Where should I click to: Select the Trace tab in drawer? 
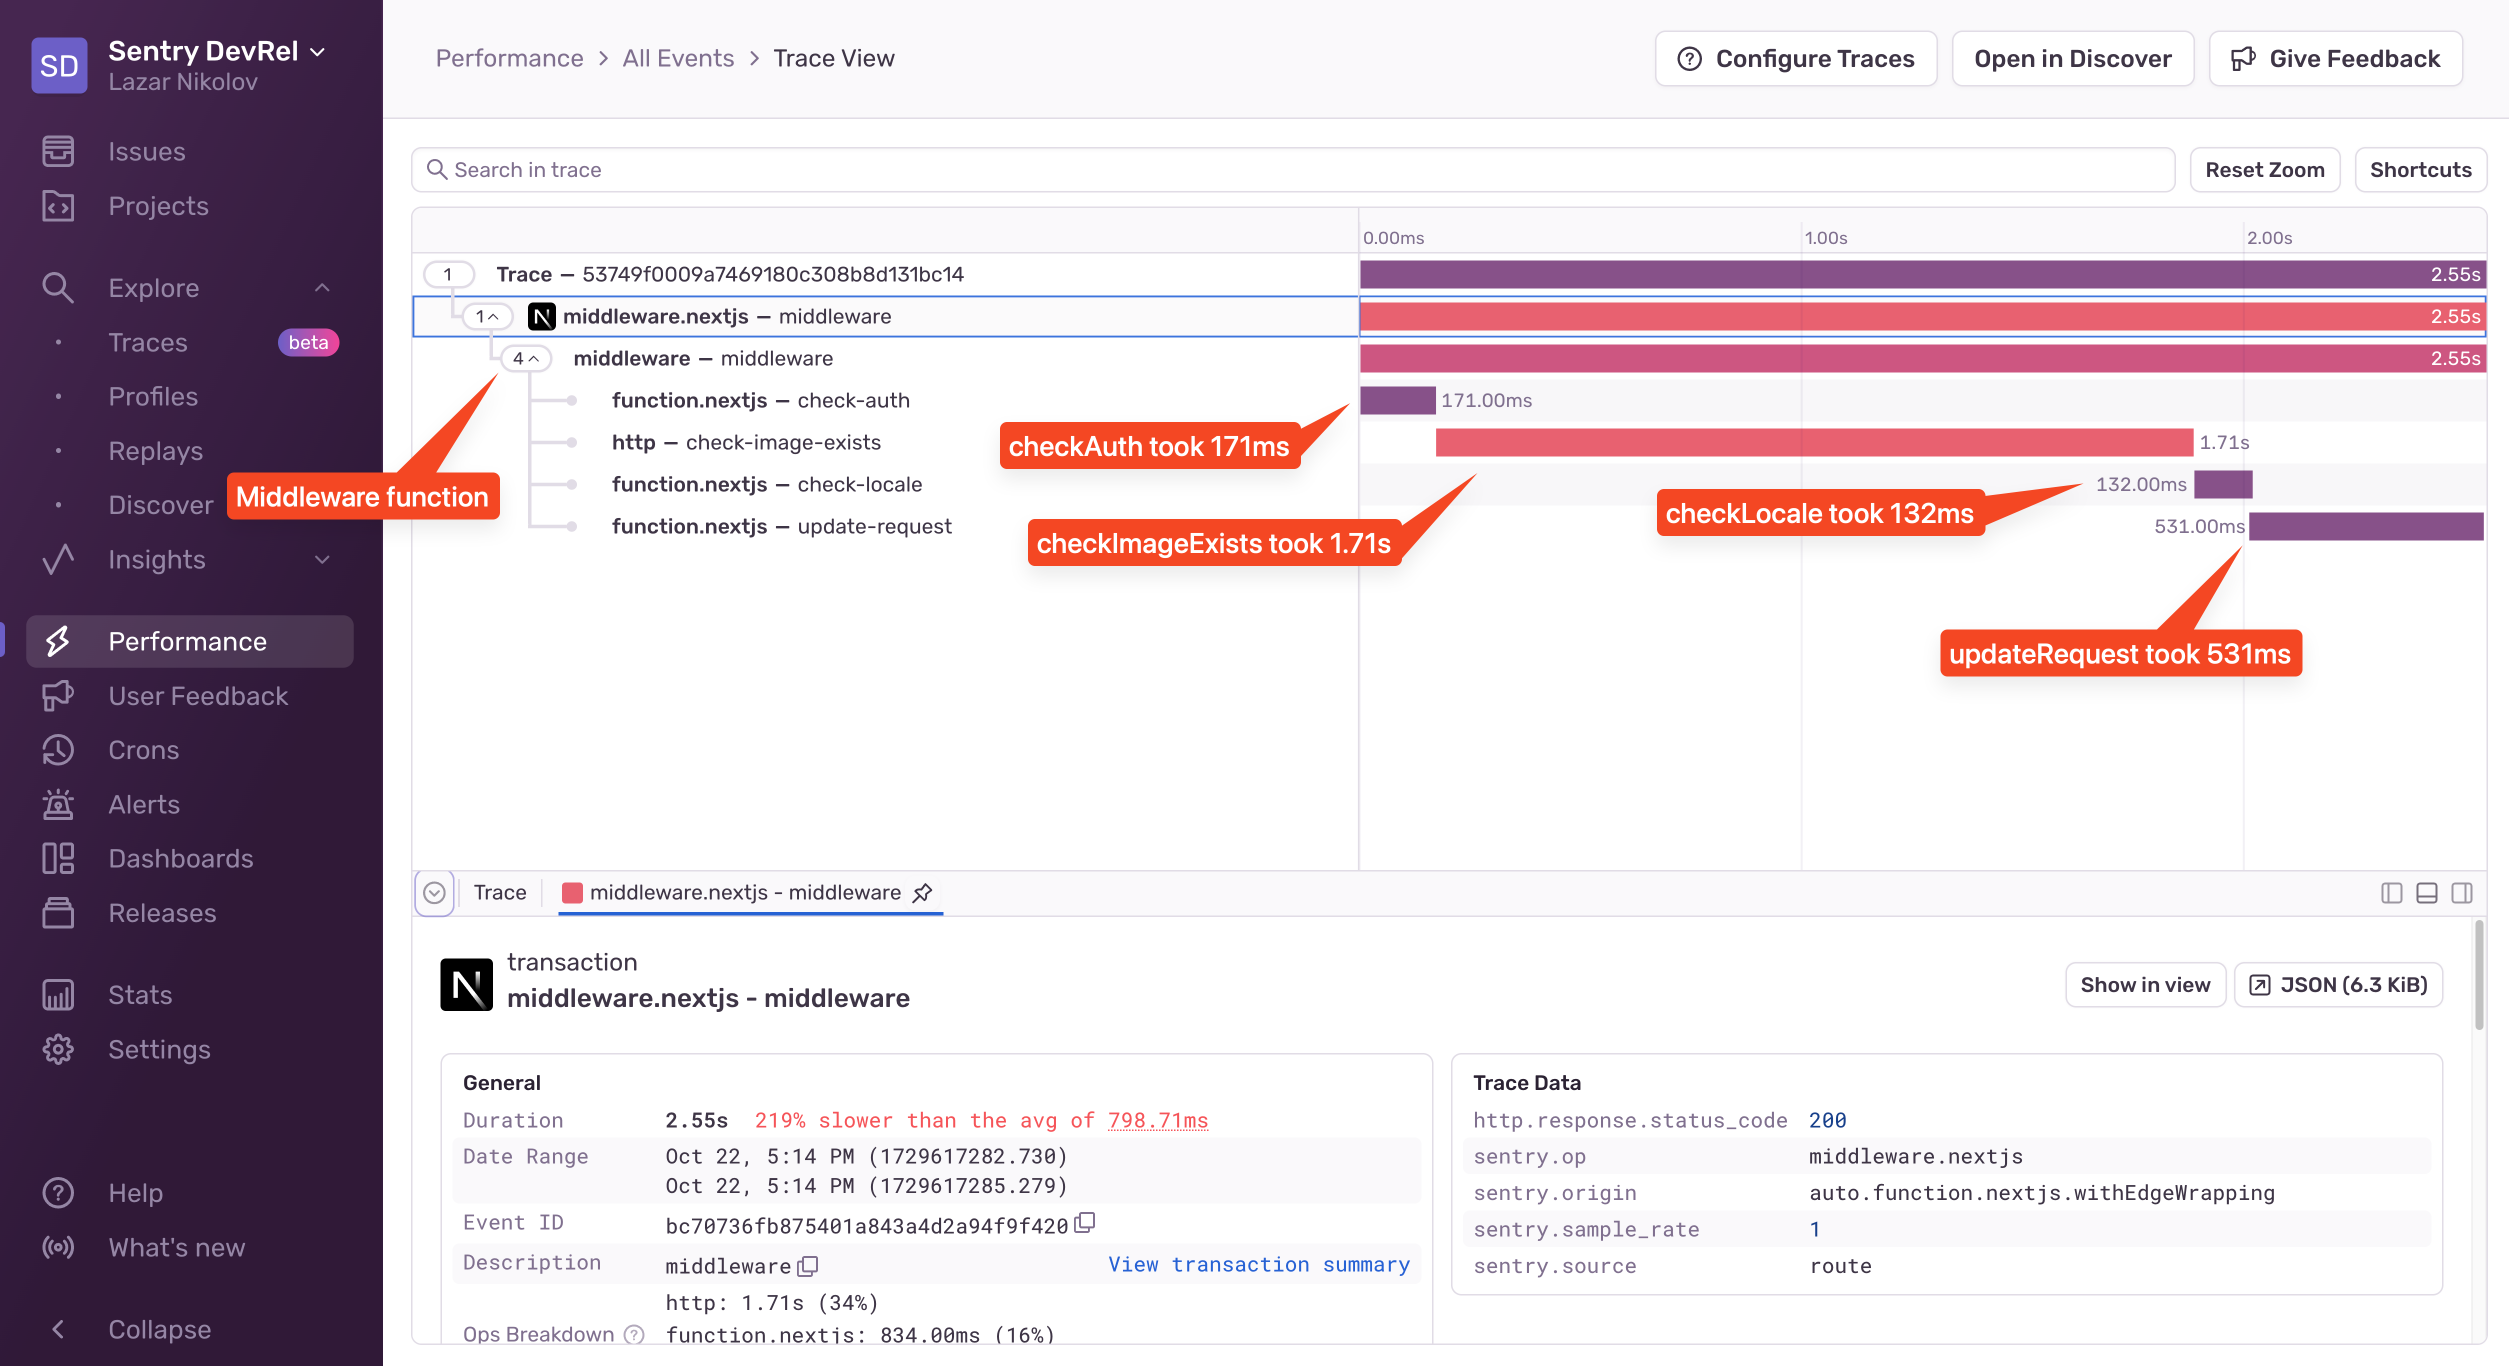coord(499,892)
